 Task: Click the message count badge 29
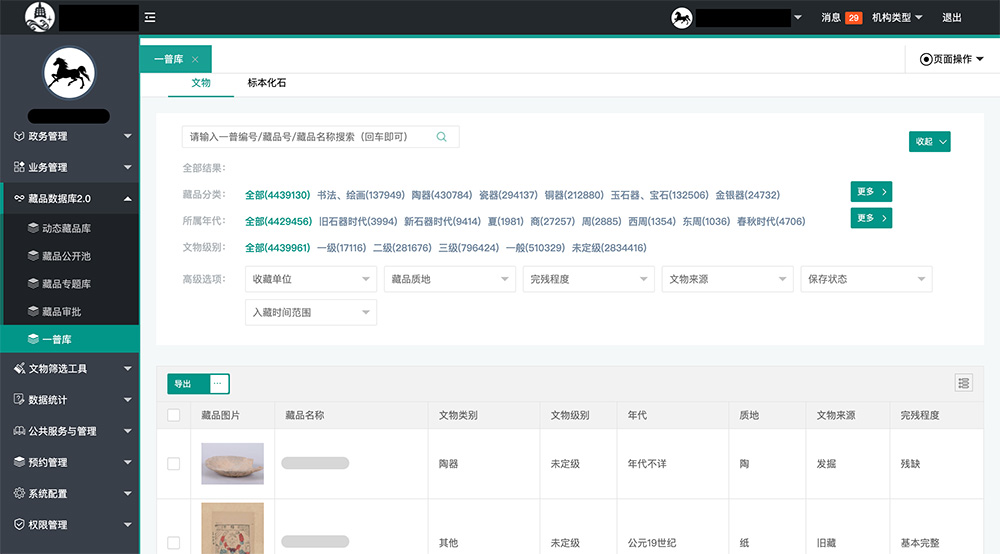coord(853,18)
